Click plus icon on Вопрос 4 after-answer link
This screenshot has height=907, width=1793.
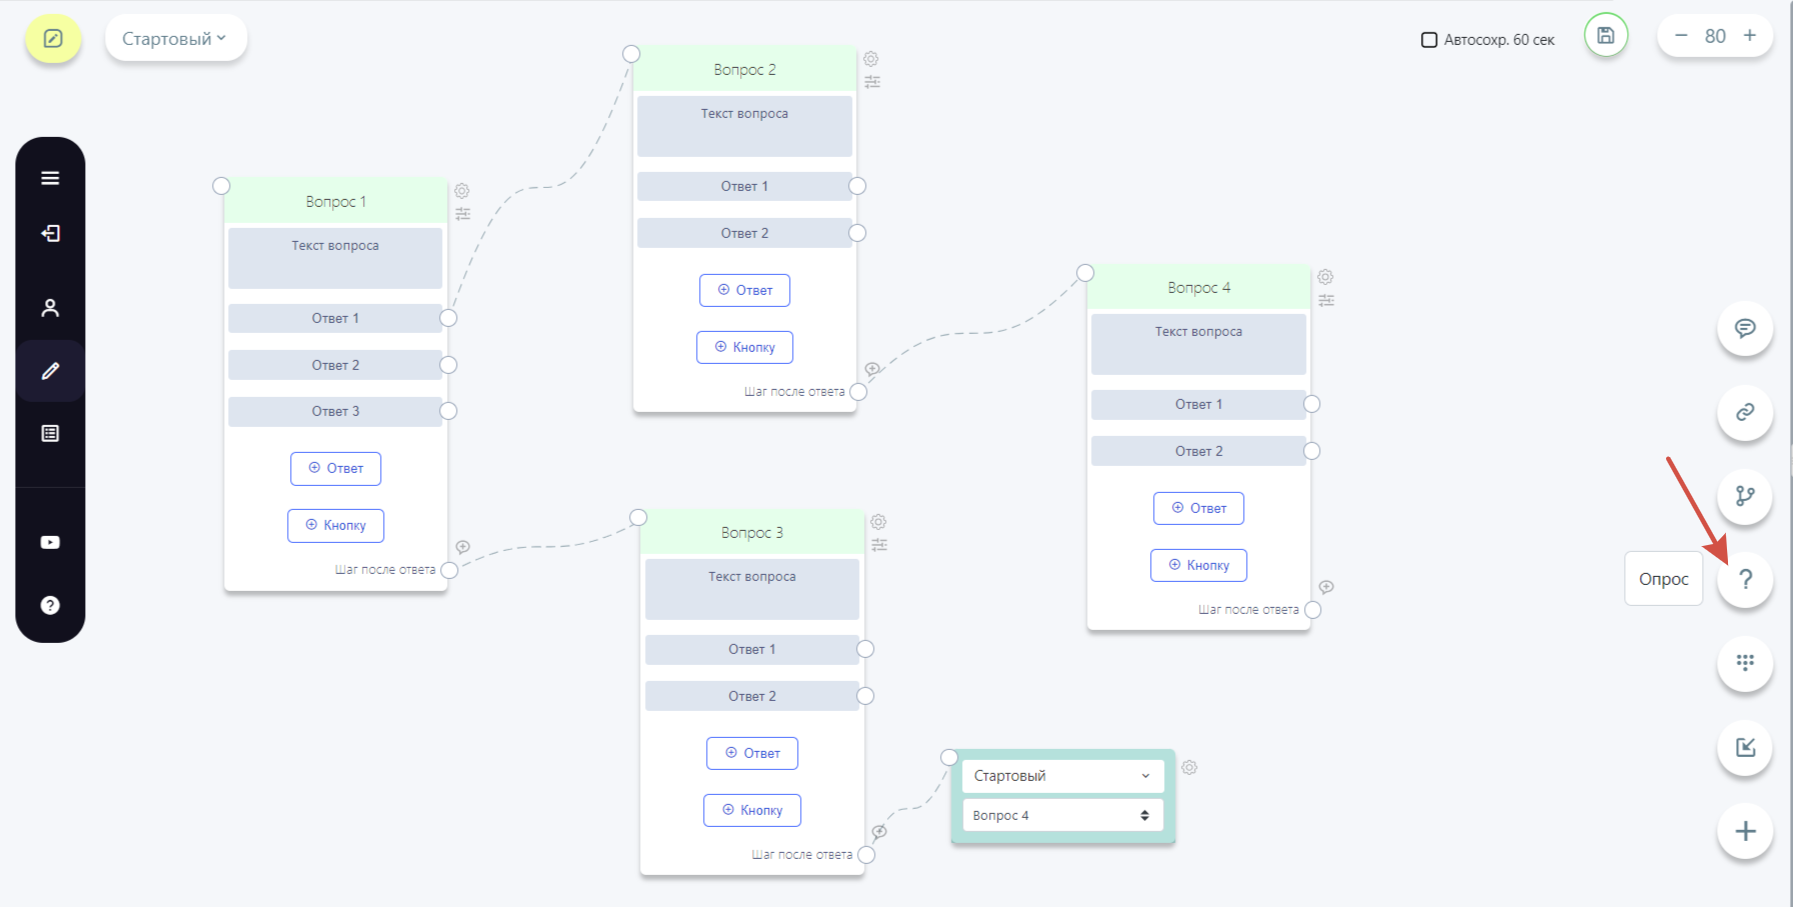(x=1326, y=587)
